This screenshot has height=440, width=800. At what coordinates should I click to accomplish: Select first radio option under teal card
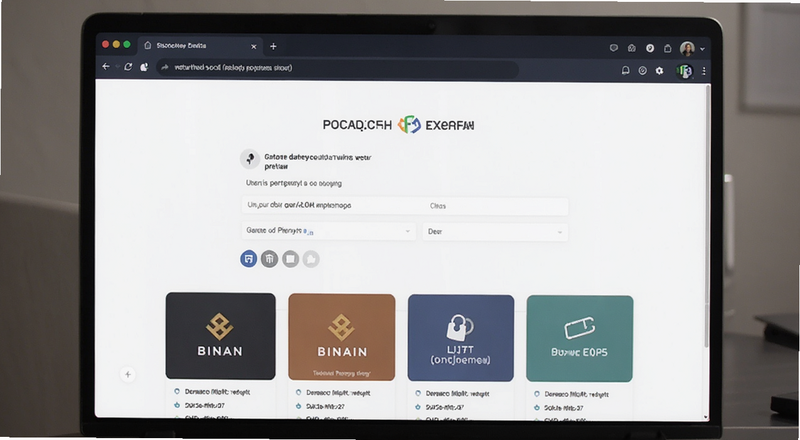tap(537, 394)
